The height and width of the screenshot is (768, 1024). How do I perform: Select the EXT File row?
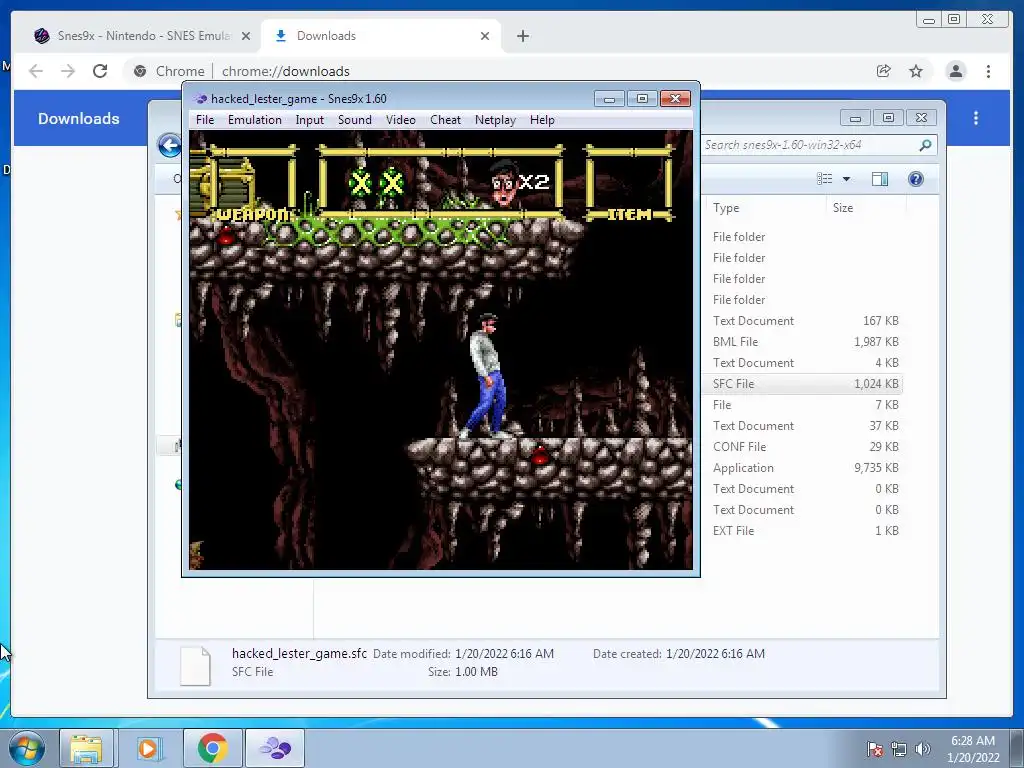pyautogui.click(x=803, y=531)
